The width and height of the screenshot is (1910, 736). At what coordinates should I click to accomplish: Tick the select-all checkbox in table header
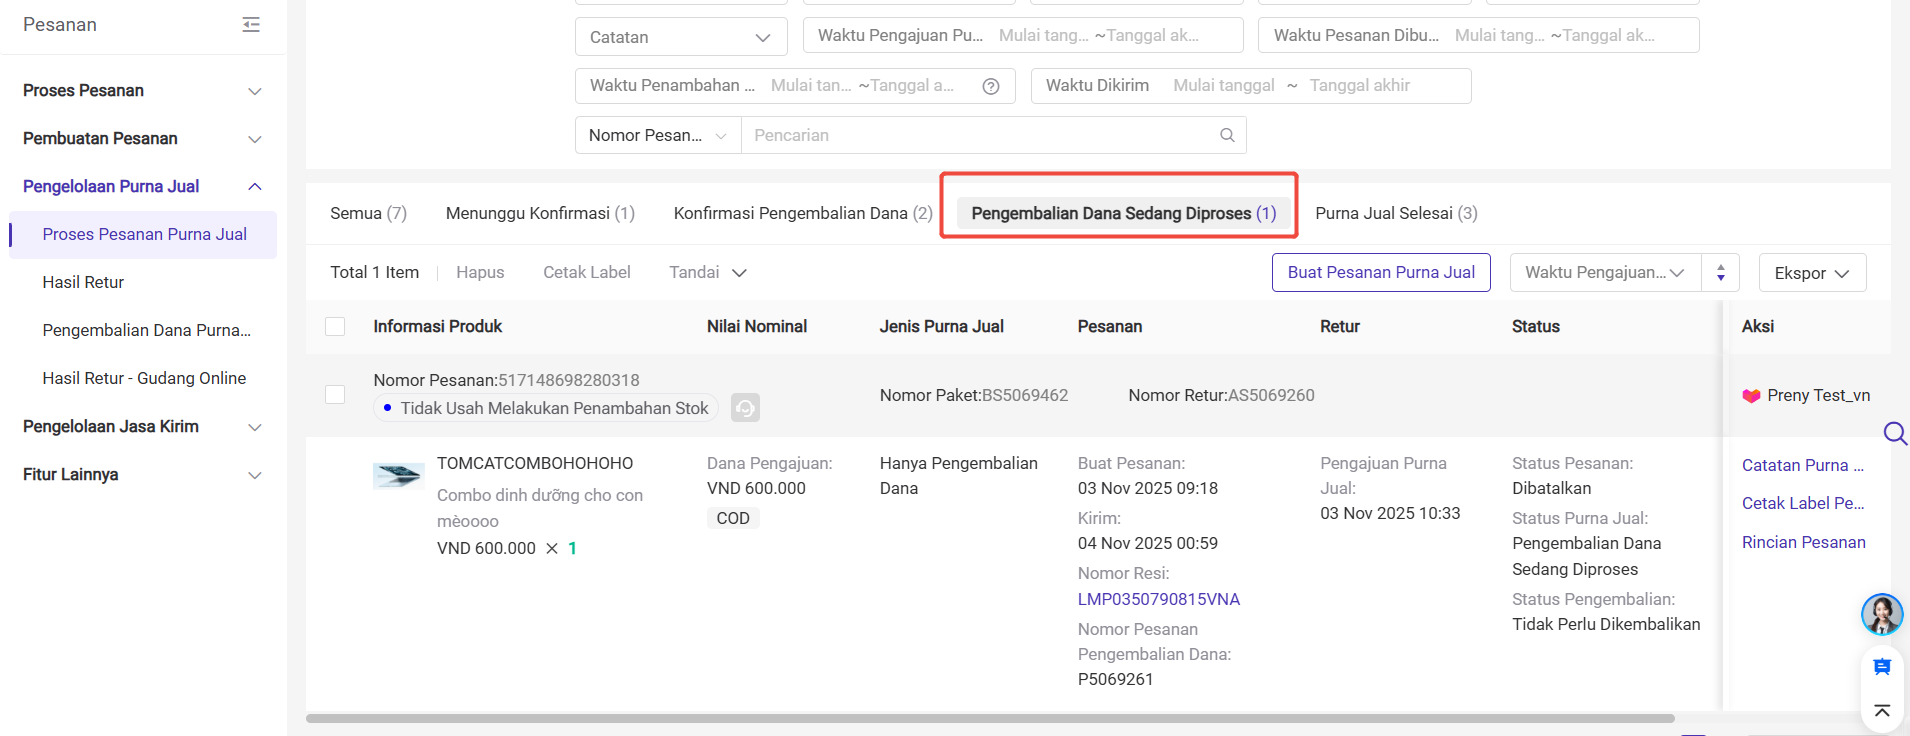tap(335, 327)
